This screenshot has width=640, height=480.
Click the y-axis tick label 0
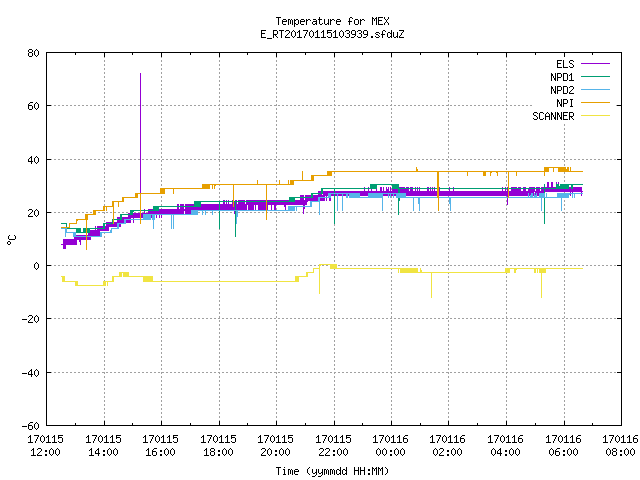point(37,266)
